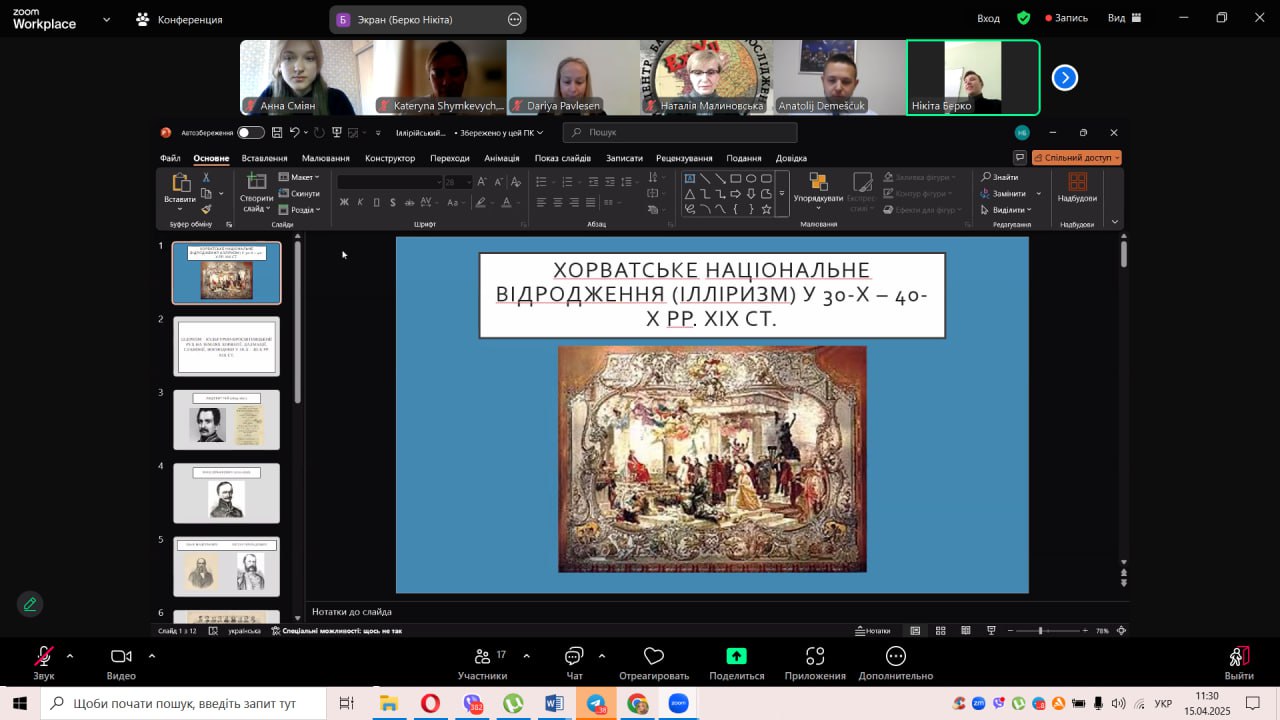Click accessibility check status (Спеціальні можливості)
Image resolution: width=1280 pixels, height=720 pixels.
(x=337, y=631)
